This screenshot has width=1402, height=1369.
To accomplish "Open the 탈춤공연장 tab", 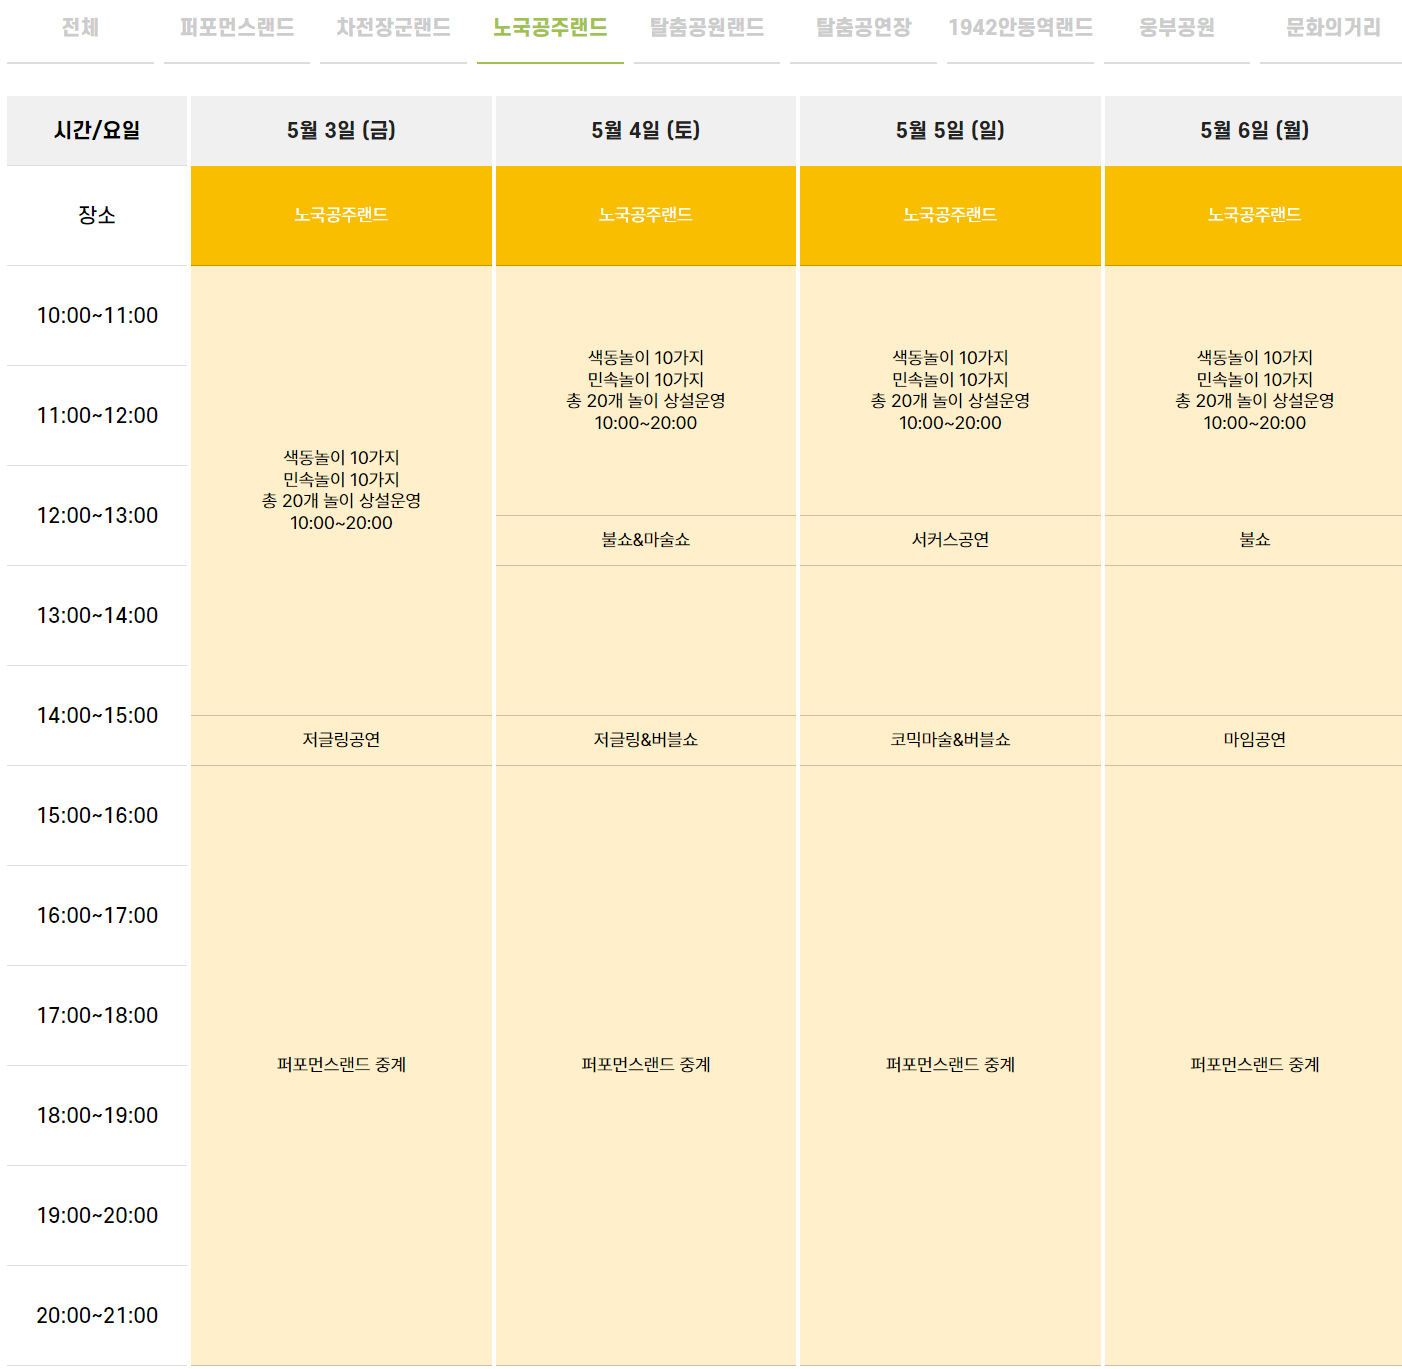I will tap(862, 28).
